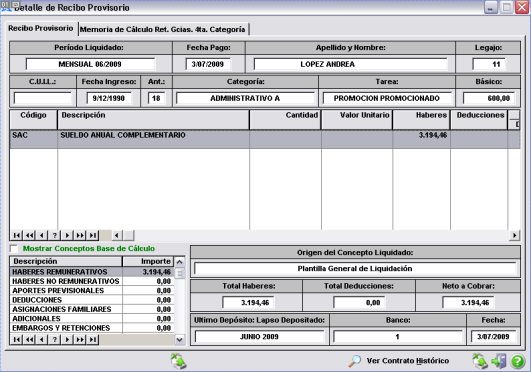Click the Haberes column header
Screen dimensions: 531x372
click(422, 119)
